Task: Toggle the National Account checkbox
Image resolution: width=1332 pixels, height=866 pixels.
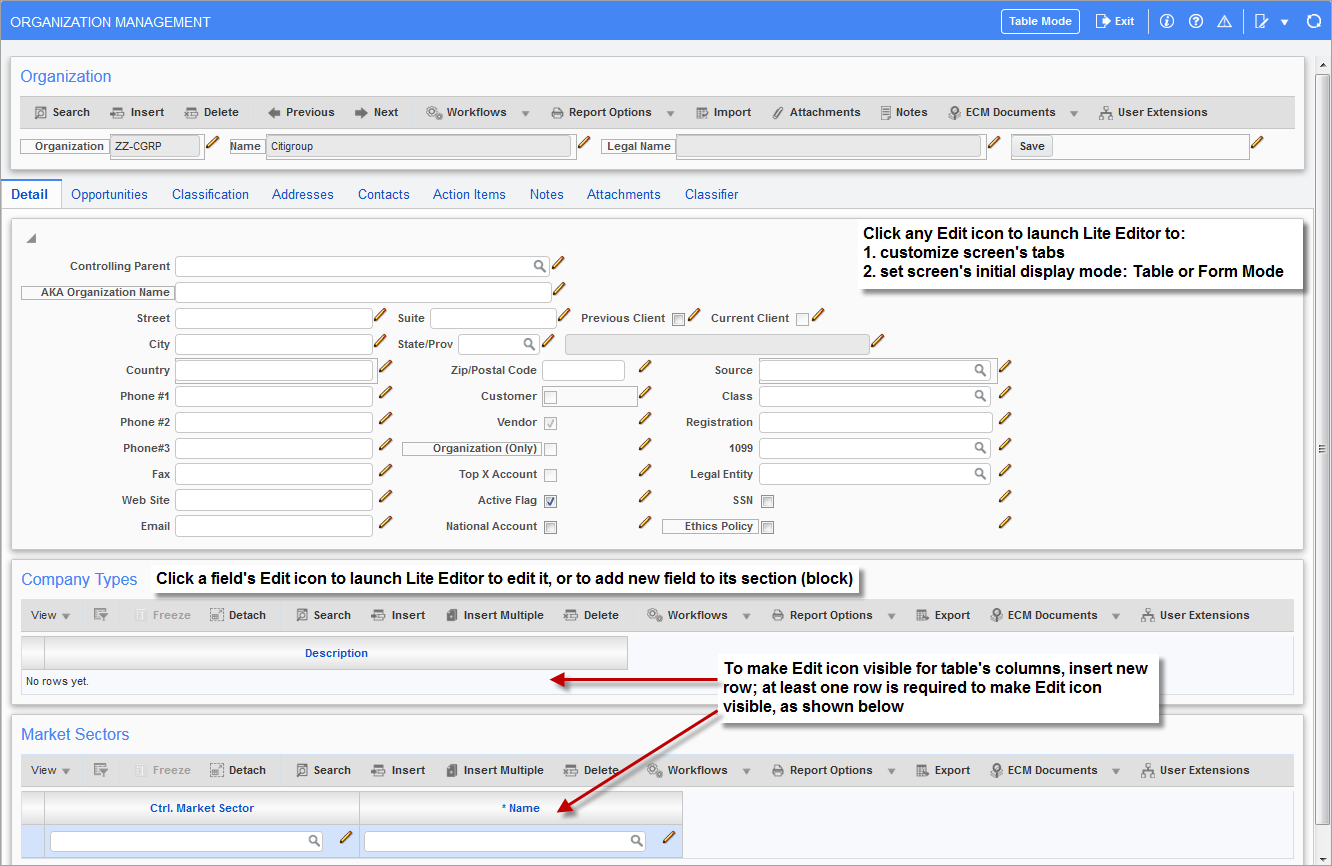Action: click(550, 527)
